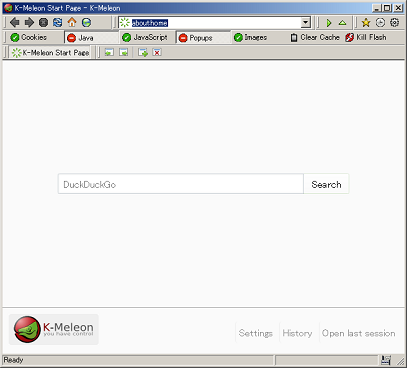Screen dimensions: 407x368
Task: Expand the URL bar dropdown arrow
Action: (306, 23)
